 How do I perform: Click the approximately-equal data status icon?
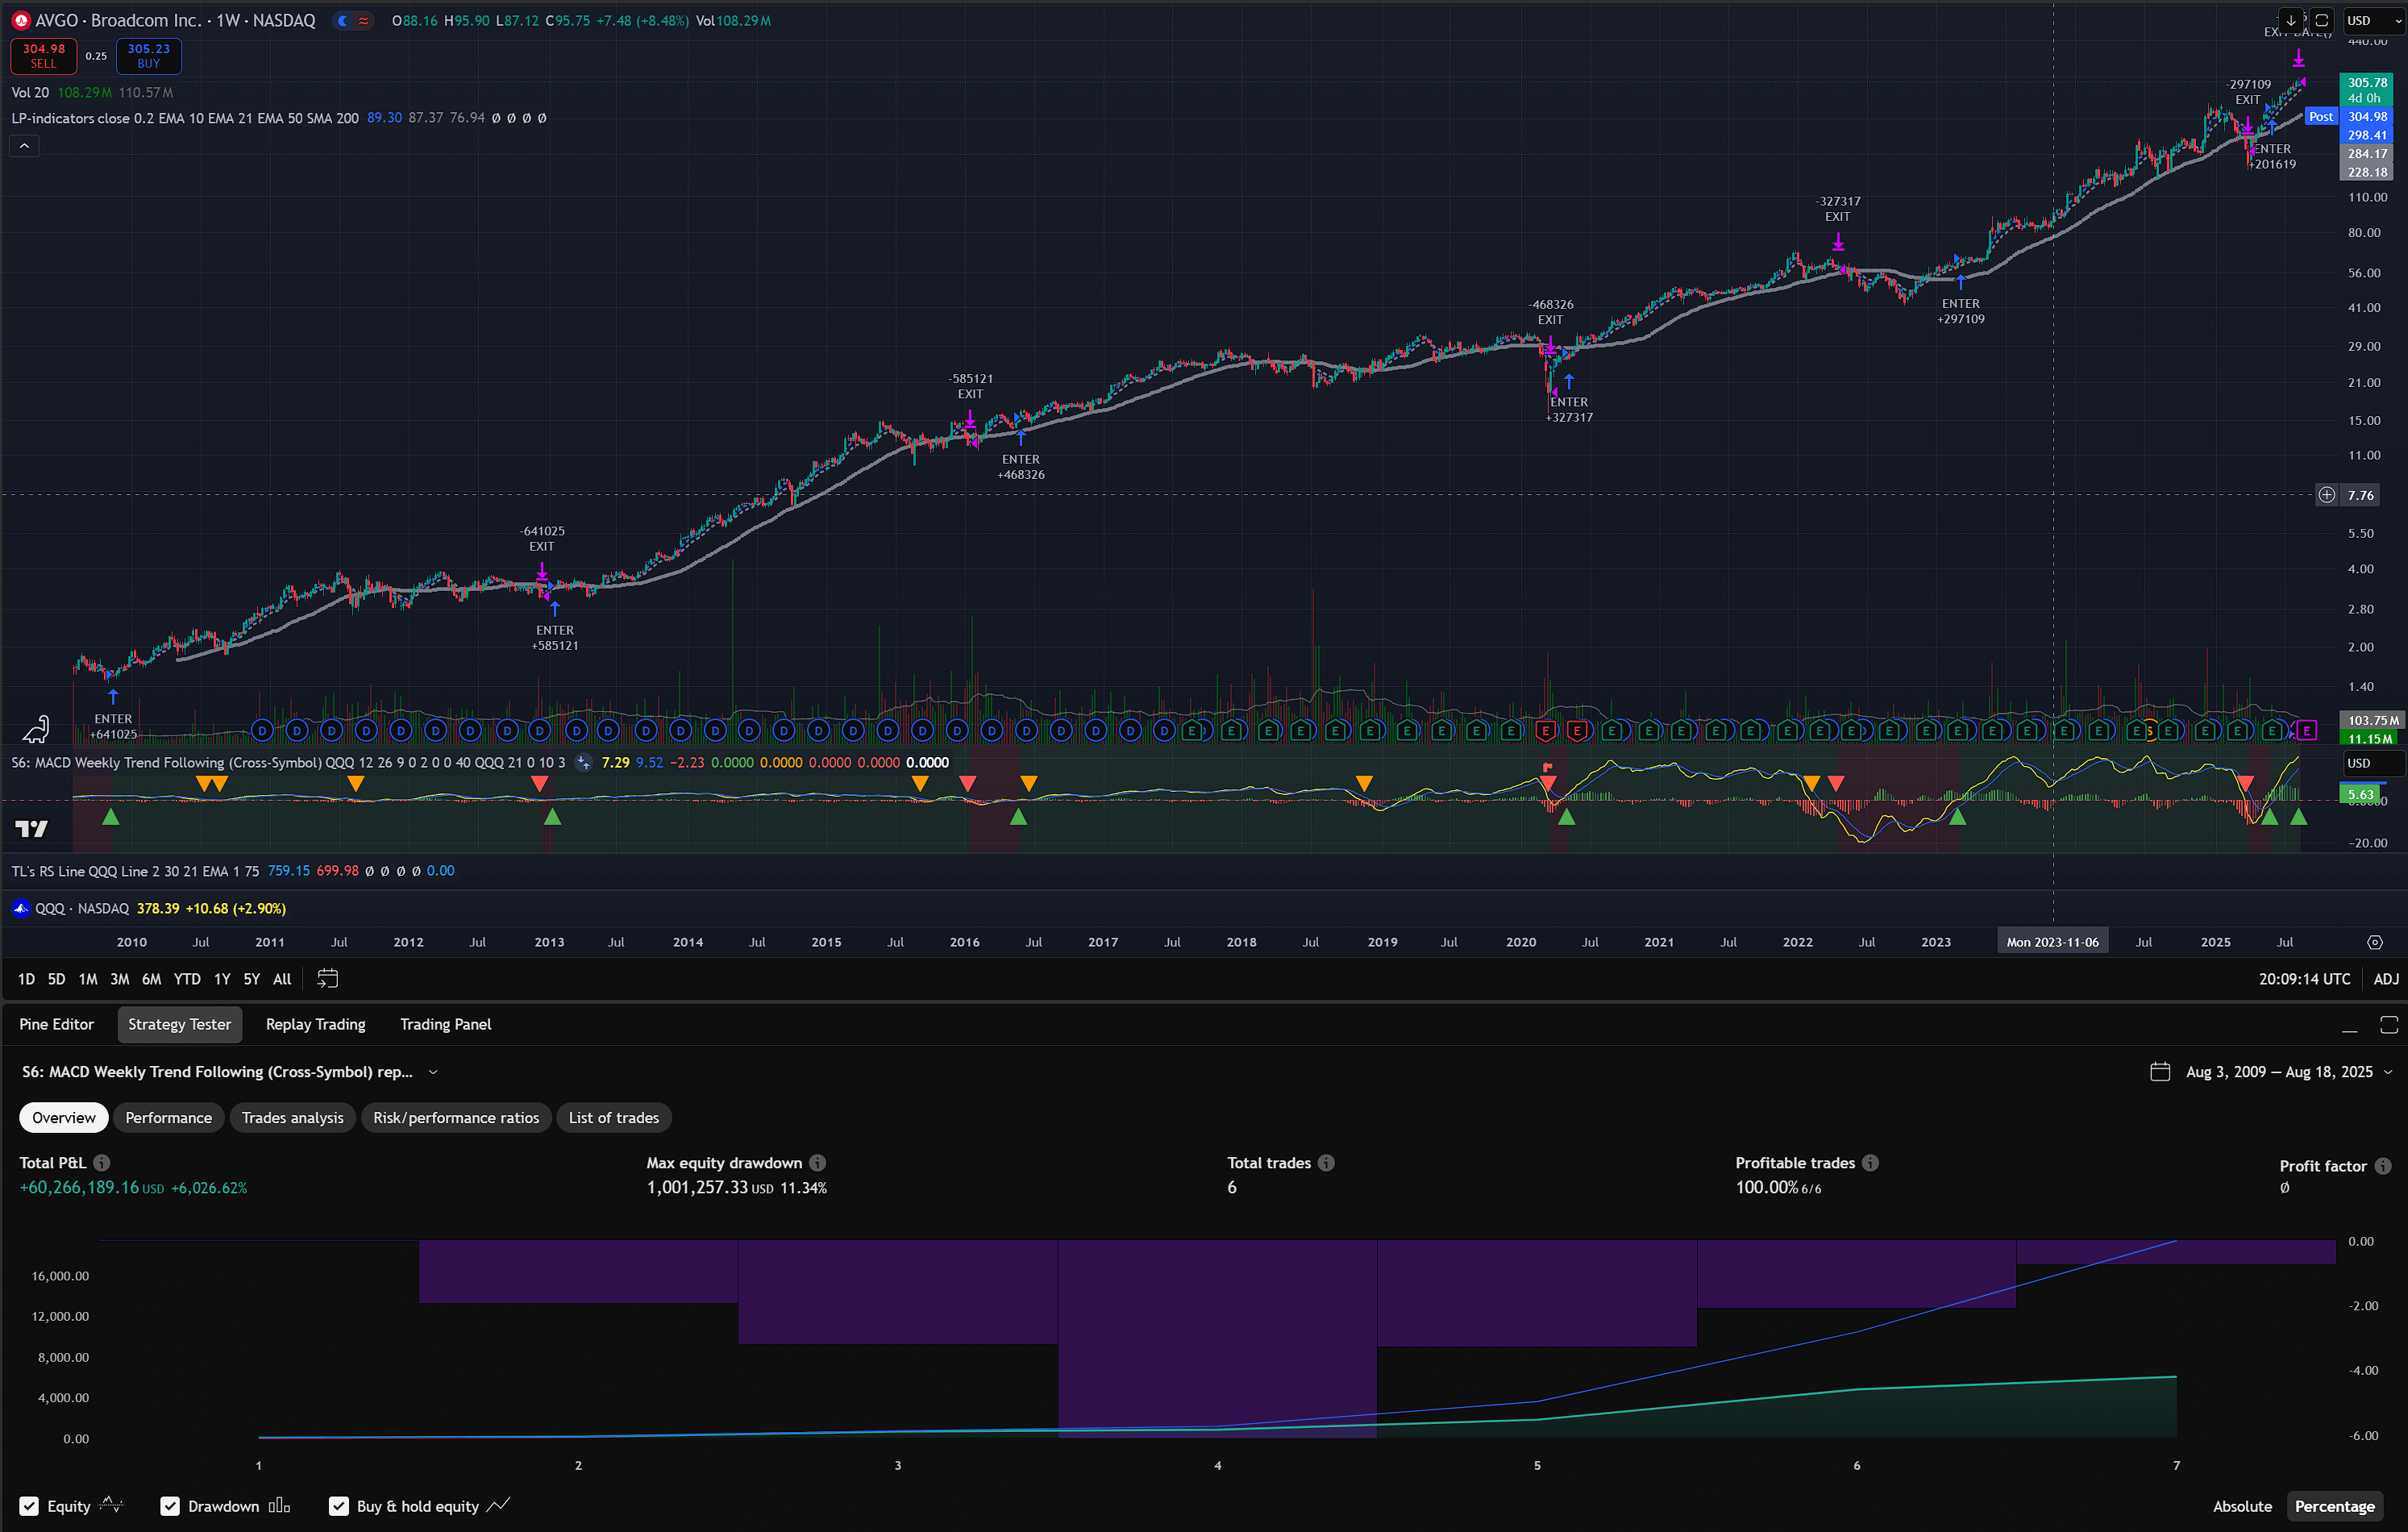[x=363, y=20]
